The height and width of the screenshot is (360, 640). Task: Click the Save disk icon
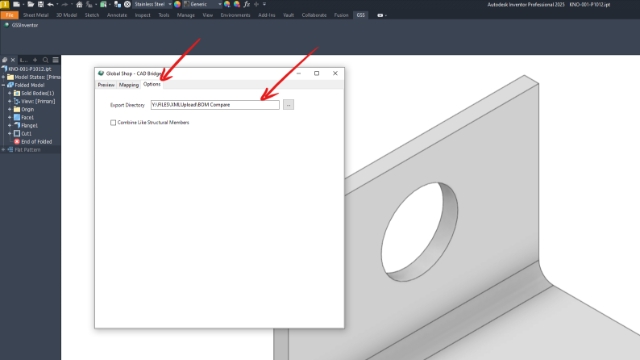41,4
